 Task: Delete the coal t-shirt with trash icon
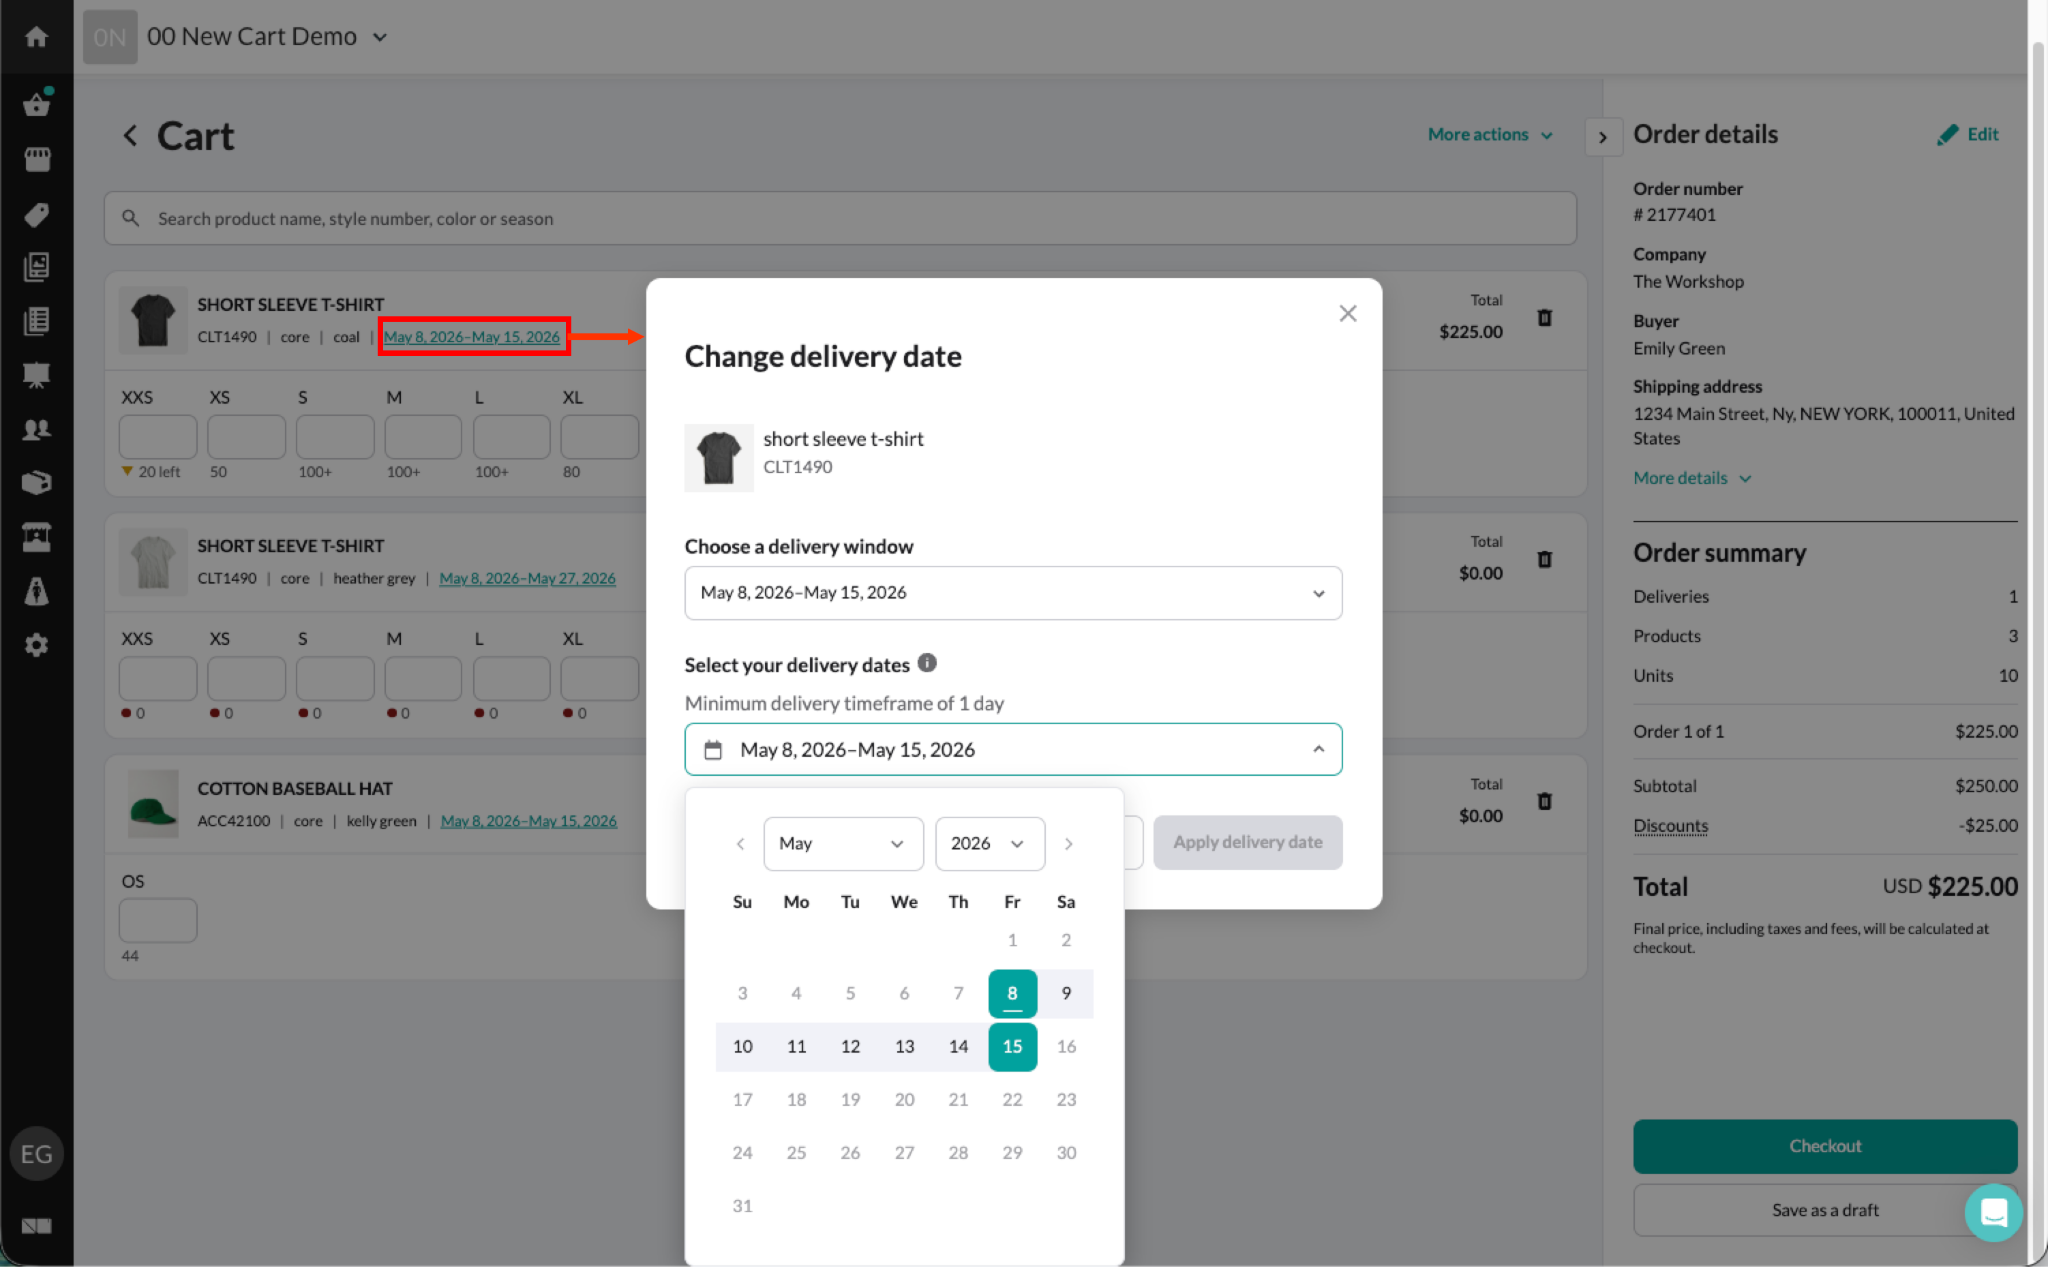(x=1544, y=318)
